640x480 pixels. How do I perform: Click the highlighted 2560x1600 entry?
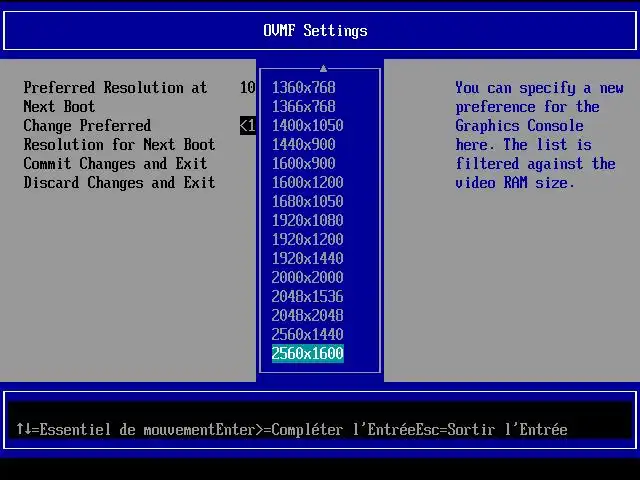point(307,353)
